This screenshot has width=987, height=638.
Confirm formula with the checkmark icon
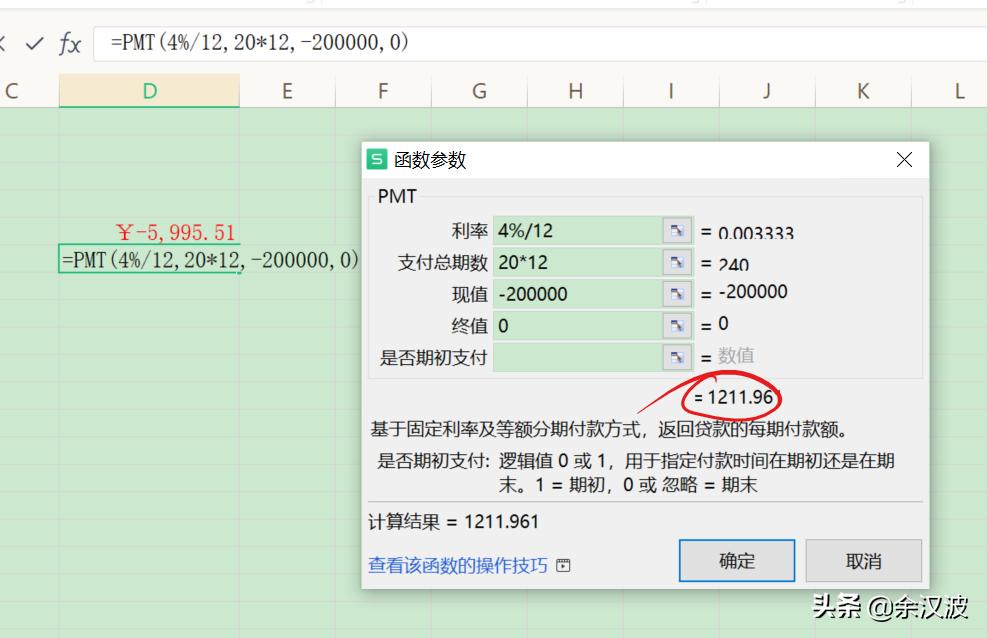click(x=35, y=44)
